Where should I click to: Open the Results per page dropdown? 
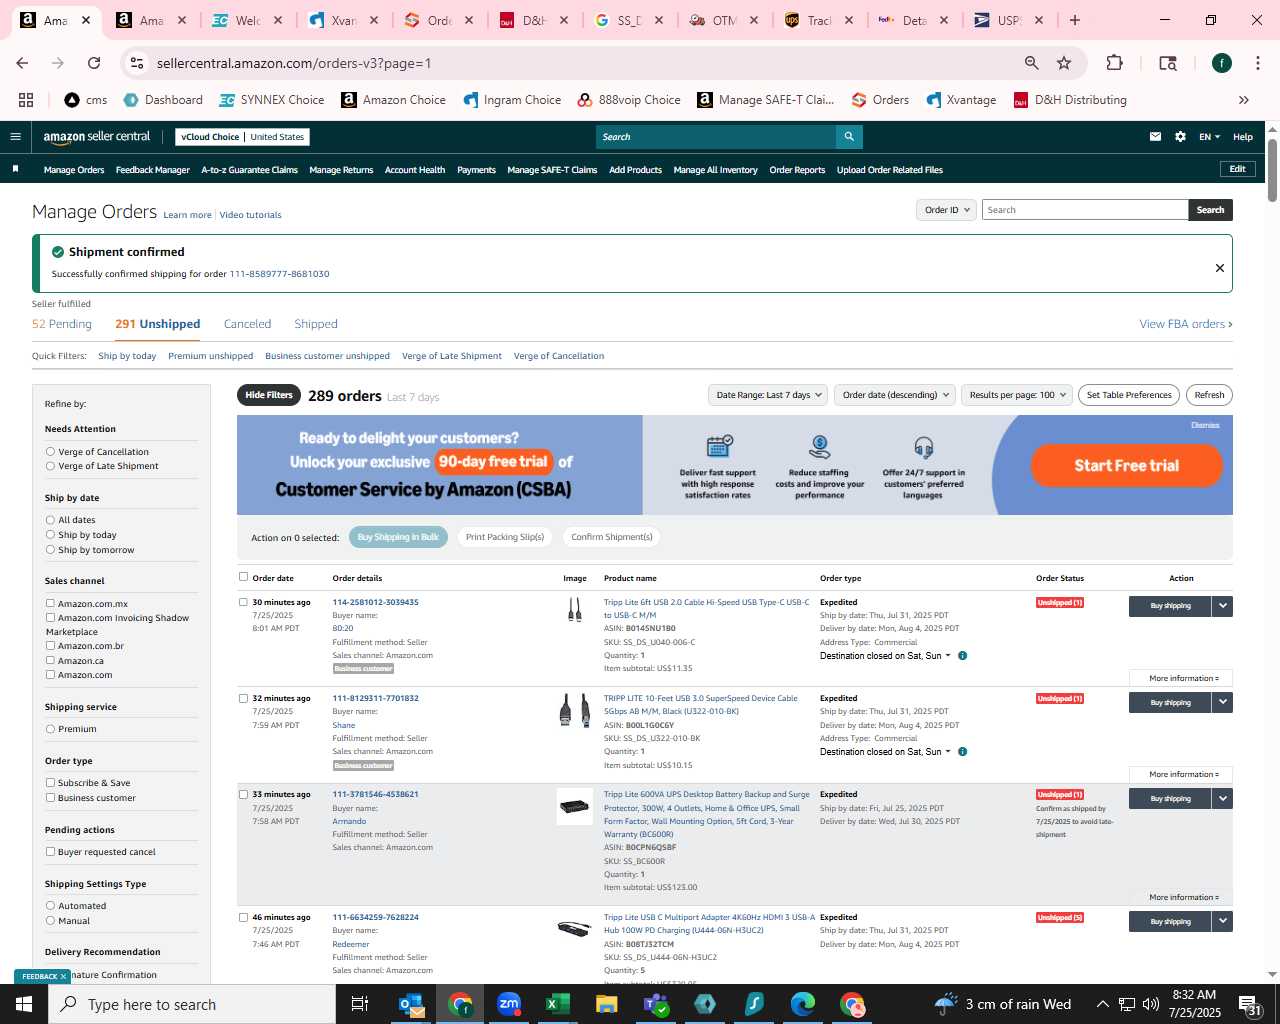[x=1016, y=395]
